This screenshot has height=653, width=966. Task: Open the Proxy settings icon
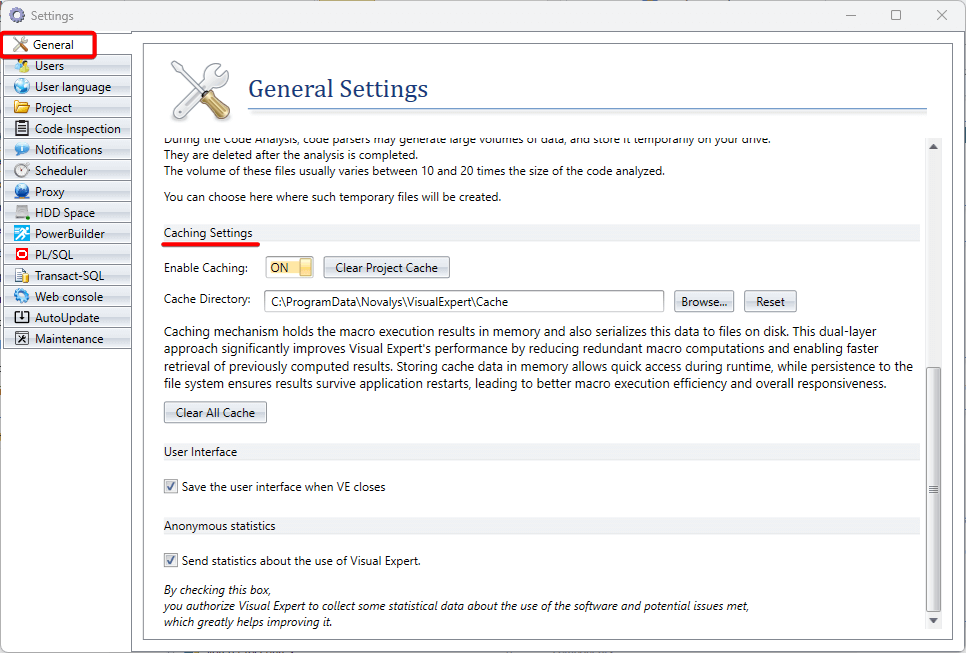click(23, 191)
